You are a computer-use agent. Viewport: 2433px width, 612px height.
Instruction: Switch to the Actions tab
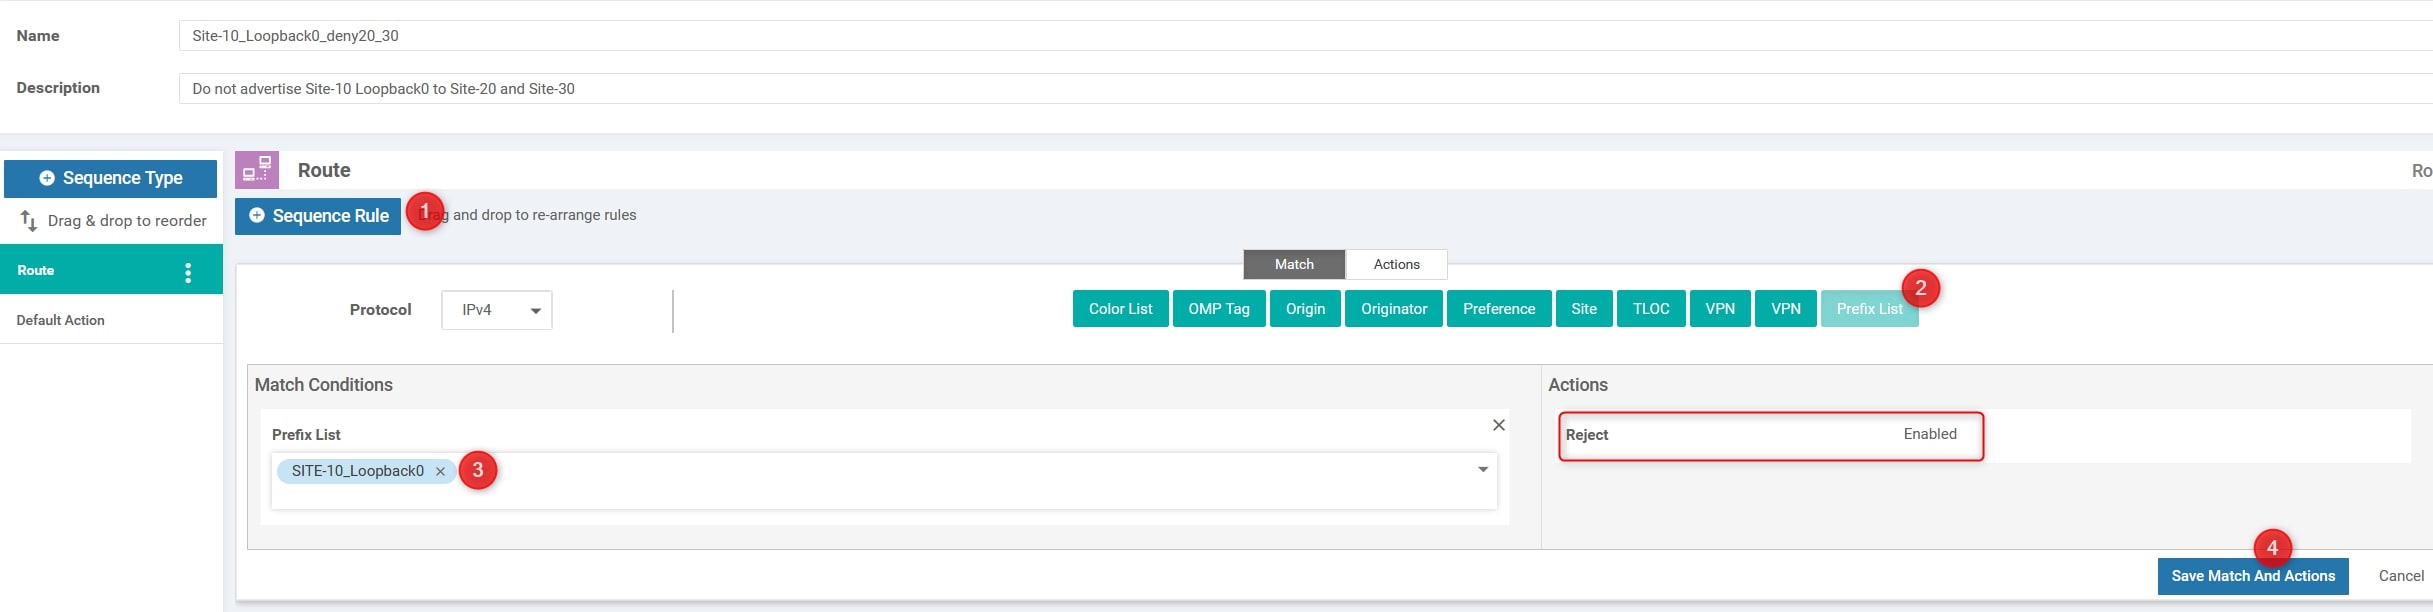[x=1396, y=264]
